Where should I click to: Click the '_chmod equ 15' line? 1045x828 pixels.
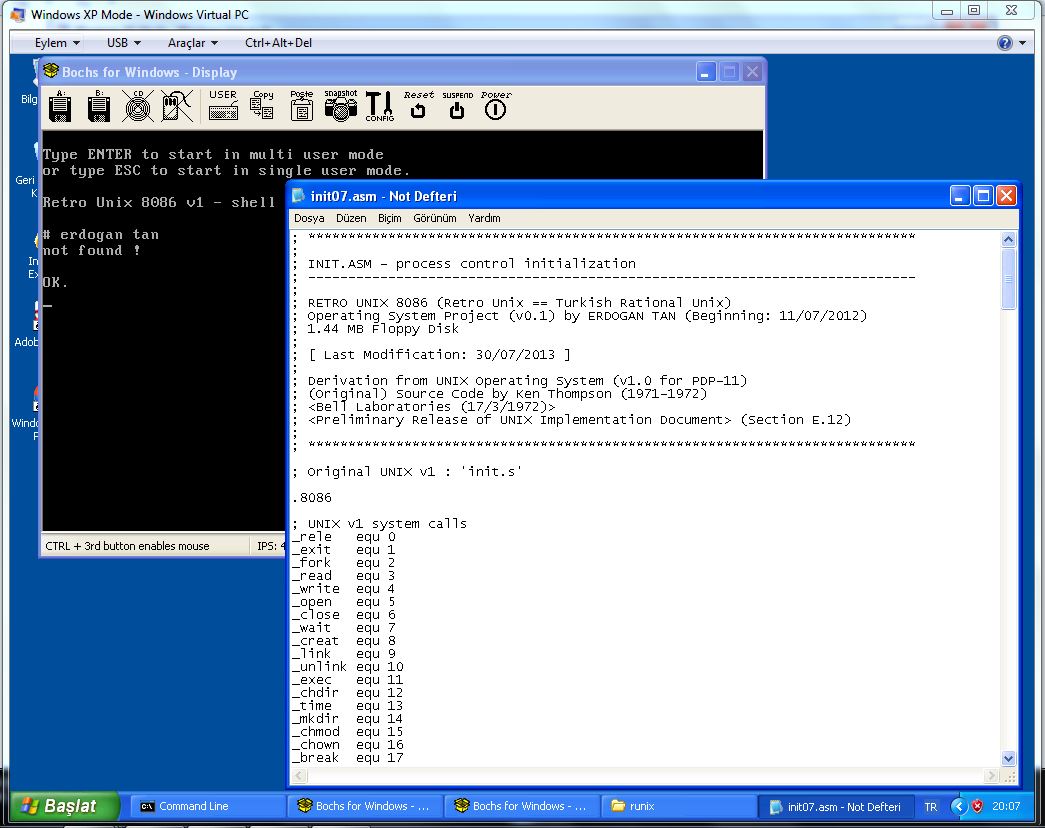348,732
